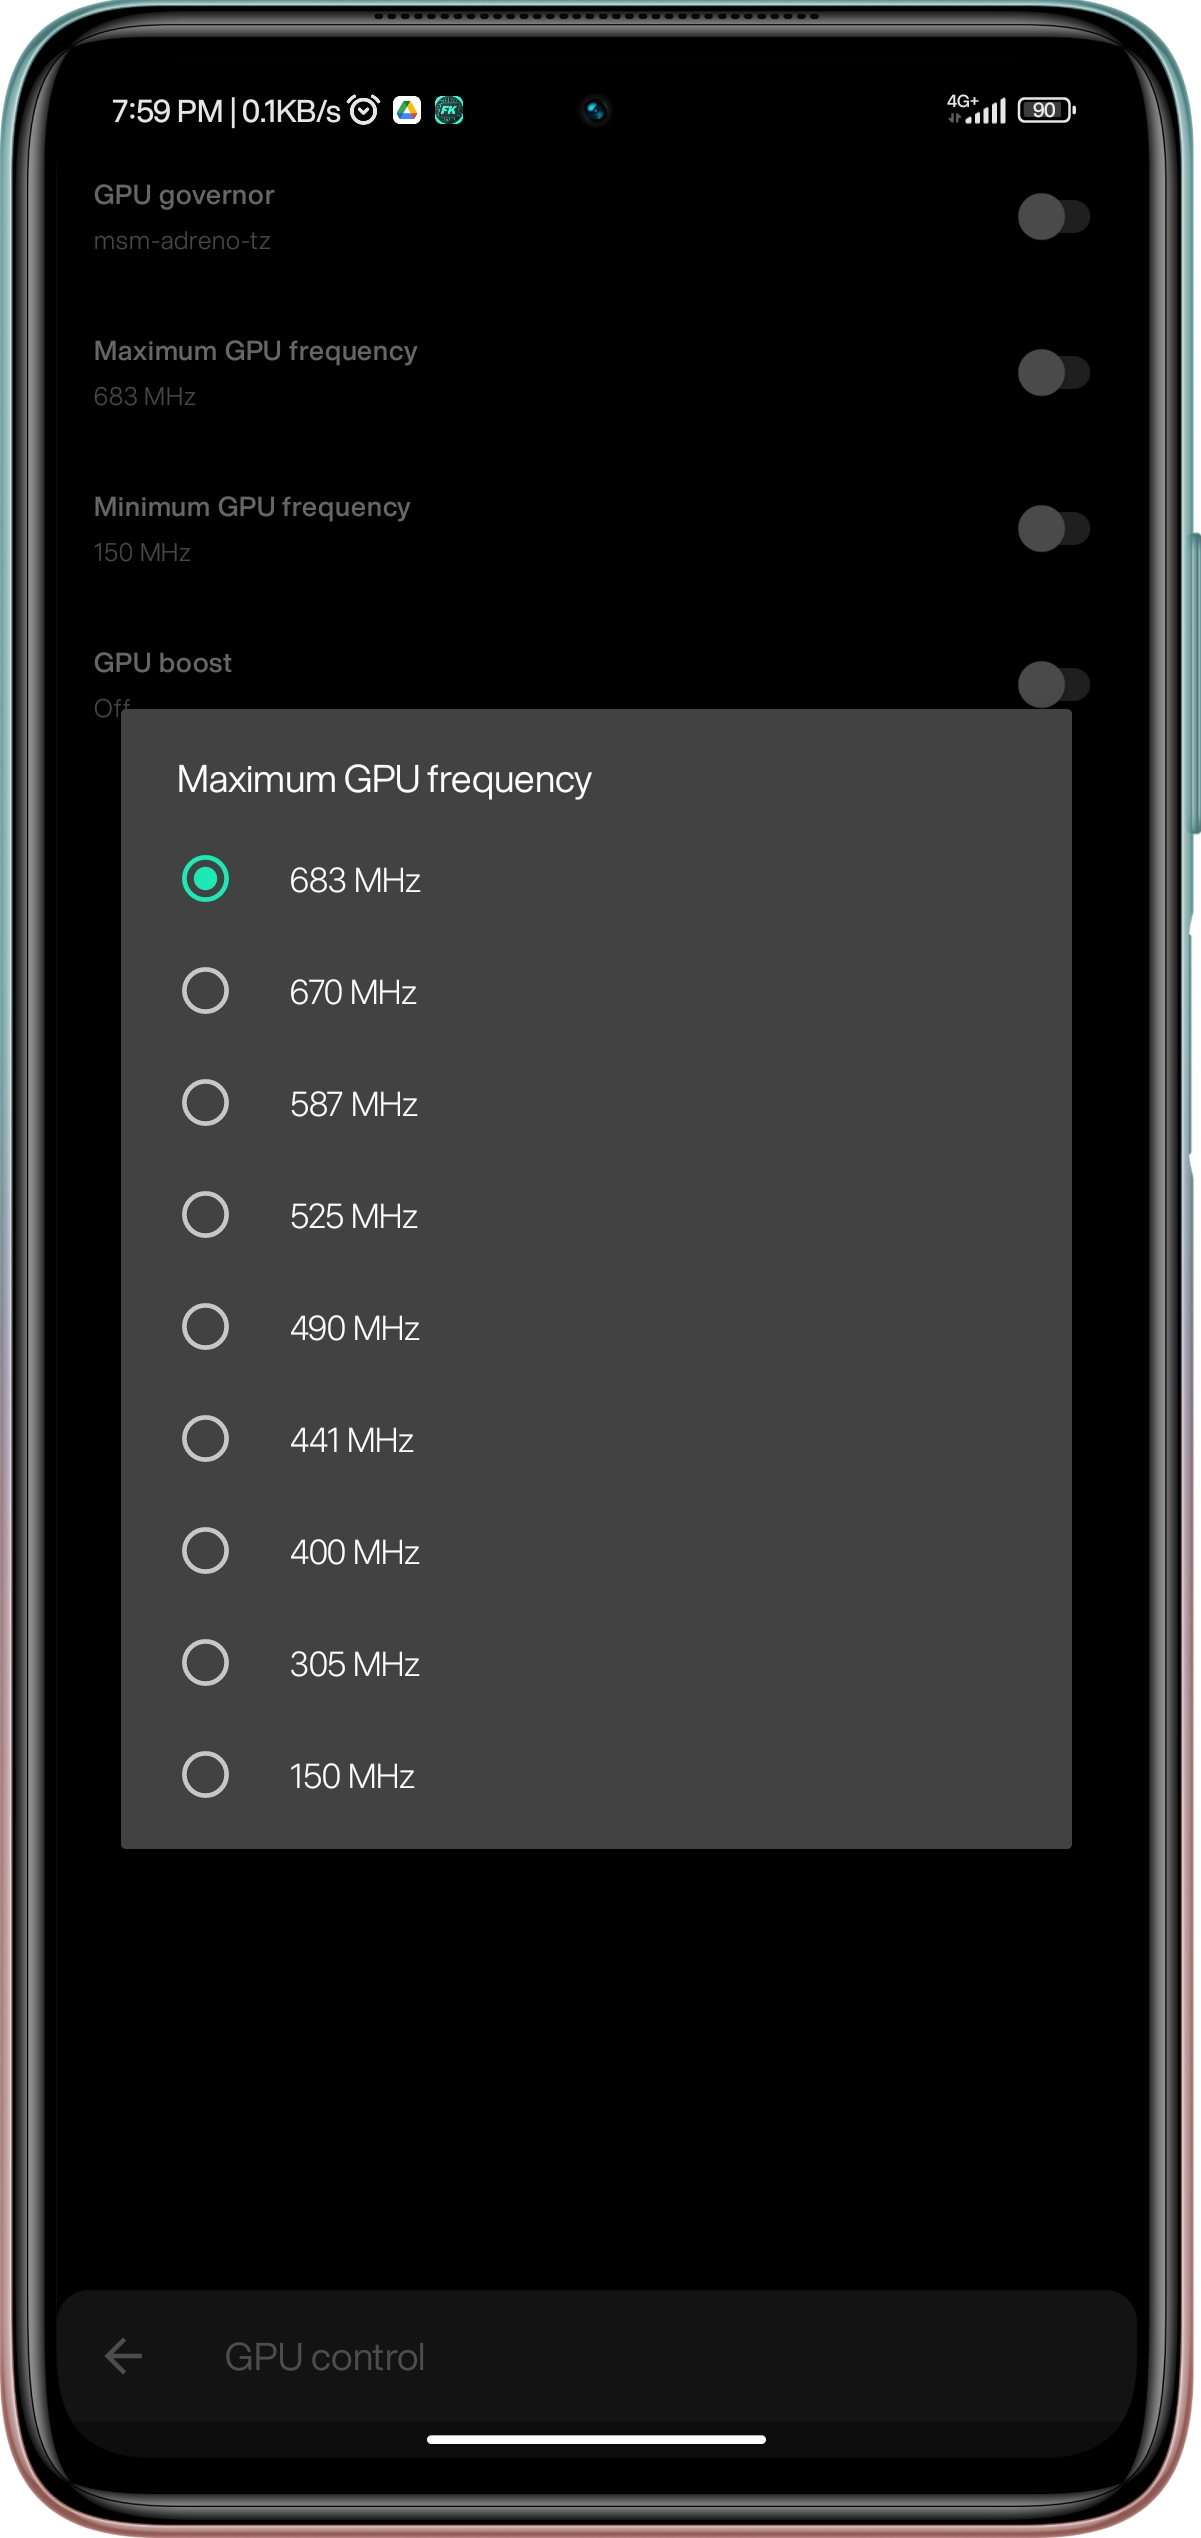Choose the 525 MHz option
The height and width of the screenshot is (2538, 1201).
[596, 1215]
